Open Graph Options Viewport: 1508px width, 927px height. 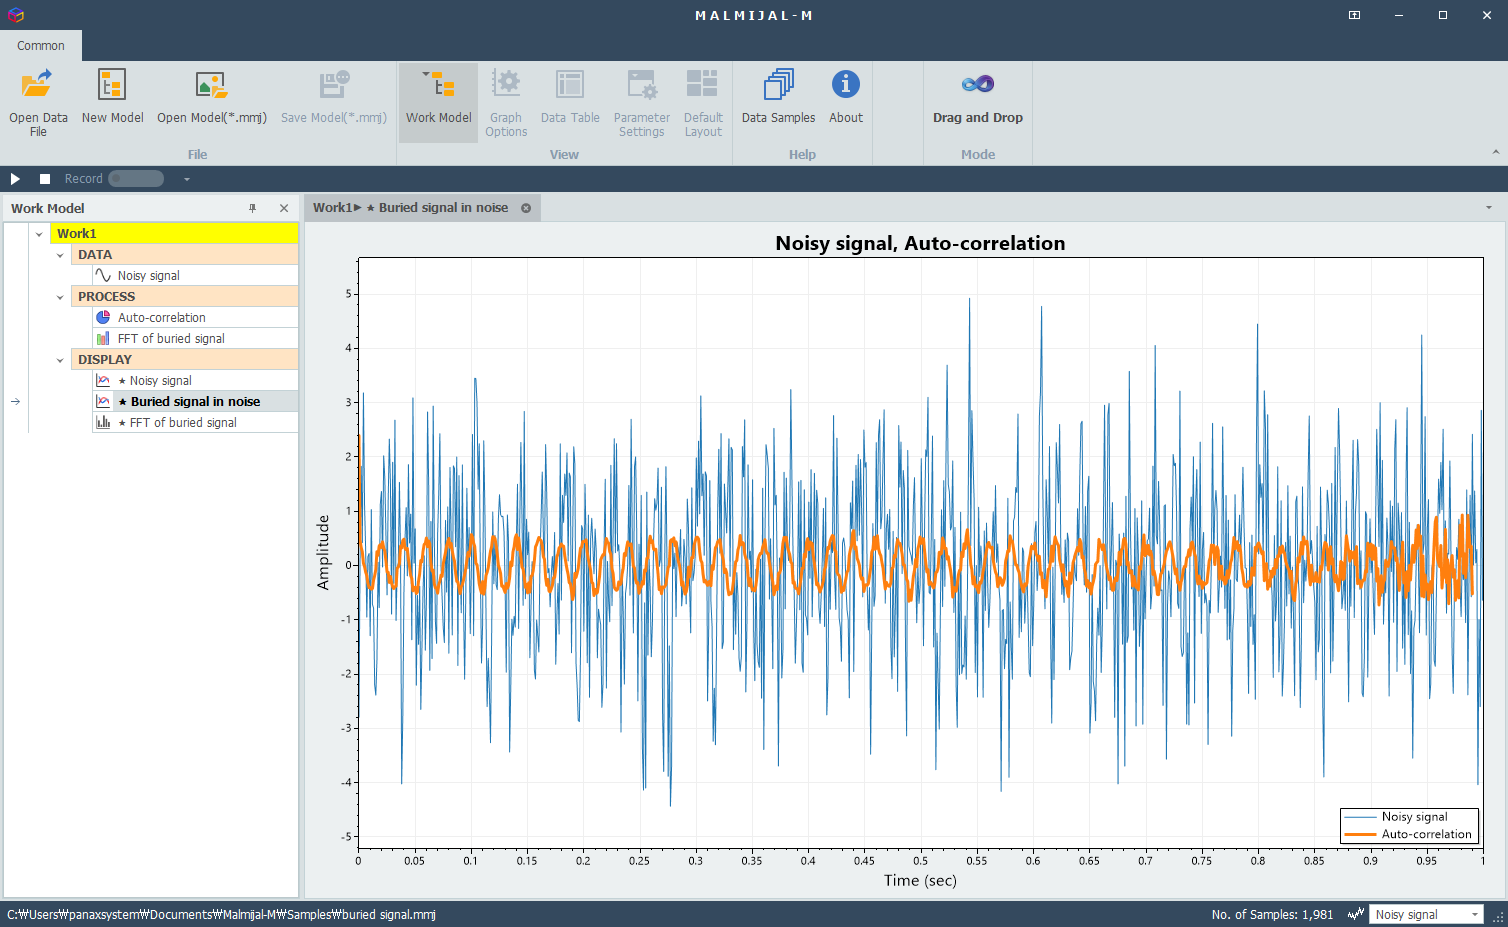click(506, 102)
